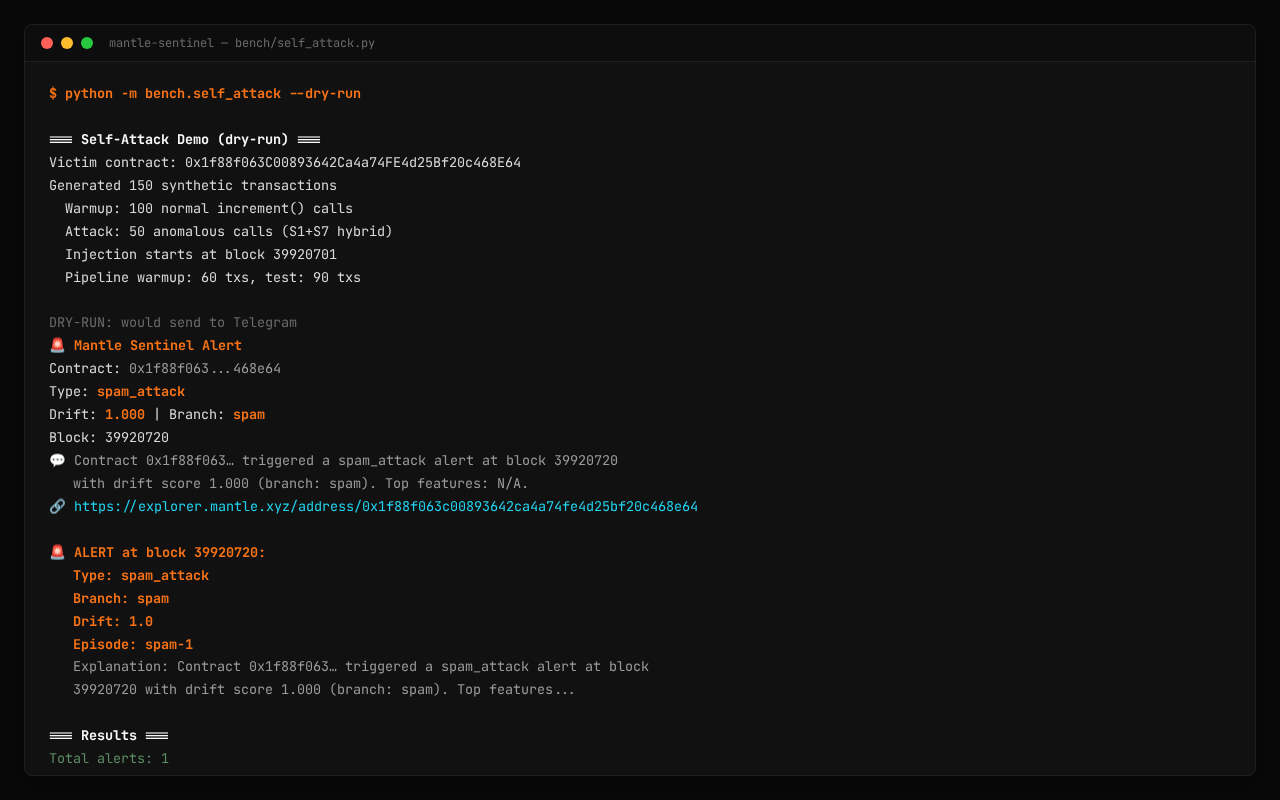
Task: Click the chain link emoji before the URL
Action: point(57,506)
